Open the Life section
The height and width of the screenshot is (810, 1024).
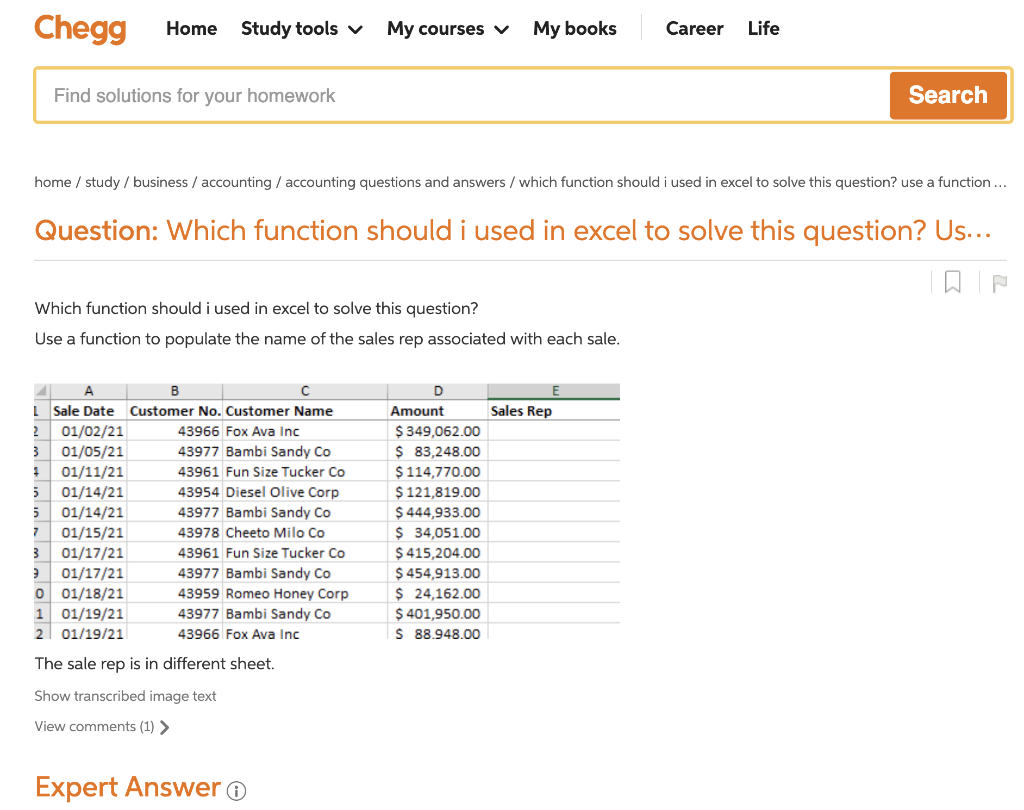(x=763, y=29)
